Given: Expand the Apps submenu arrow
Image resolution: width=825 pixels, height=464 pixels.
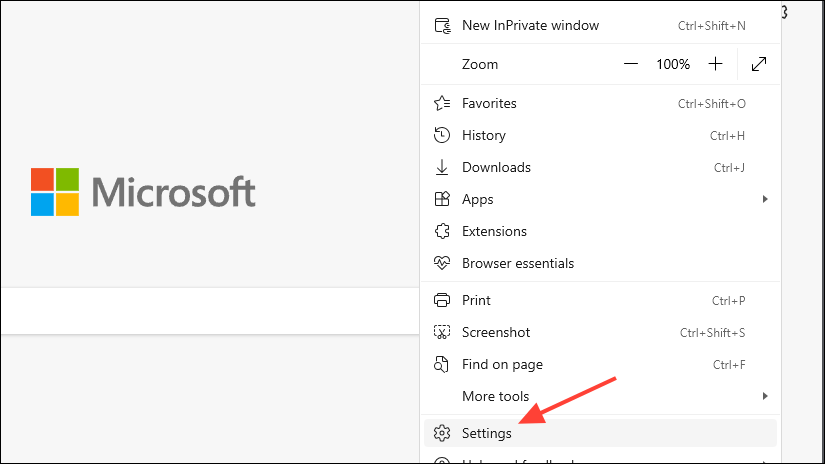Looking at the screenshot, I should tap(765, 199).
